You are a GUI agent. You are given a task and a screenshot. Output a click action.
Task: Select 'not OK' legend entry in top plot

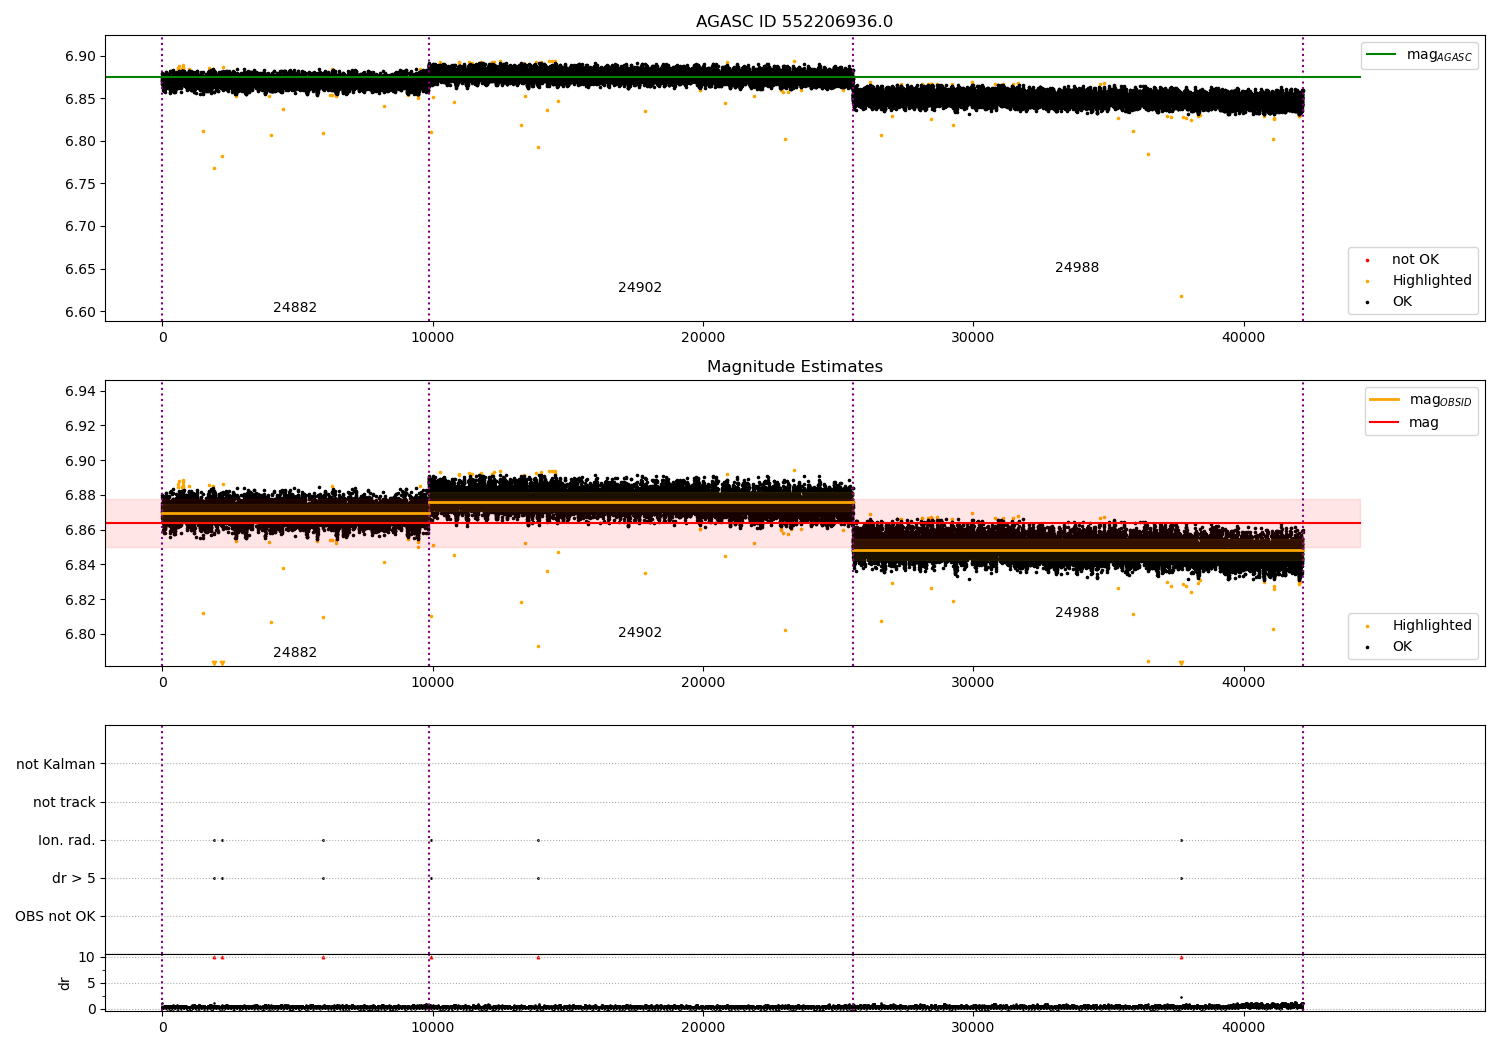click(x=1415, y=260)
